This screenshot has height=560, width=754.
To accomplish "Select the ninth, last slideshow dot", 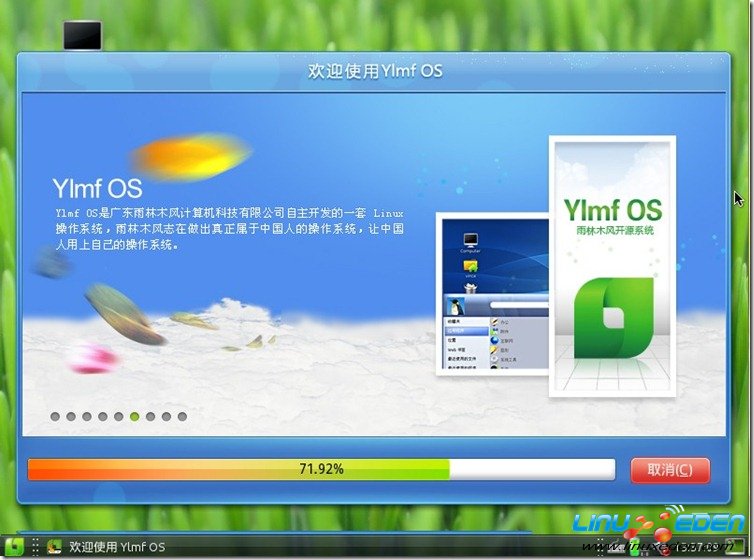I will [182, 416].
